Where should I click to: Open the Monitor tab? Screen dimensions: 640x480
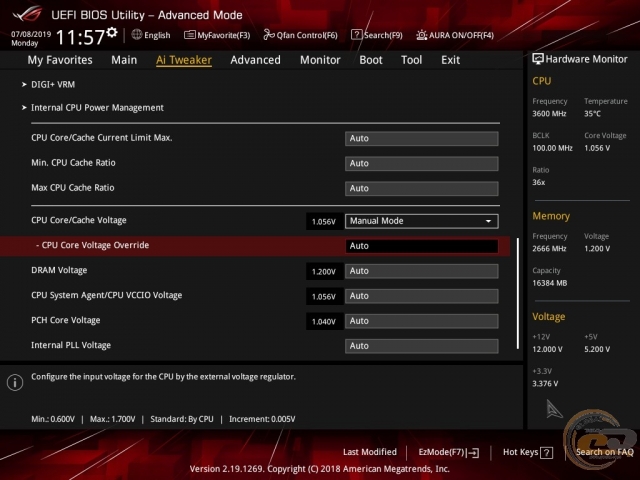tap(320, 60)
